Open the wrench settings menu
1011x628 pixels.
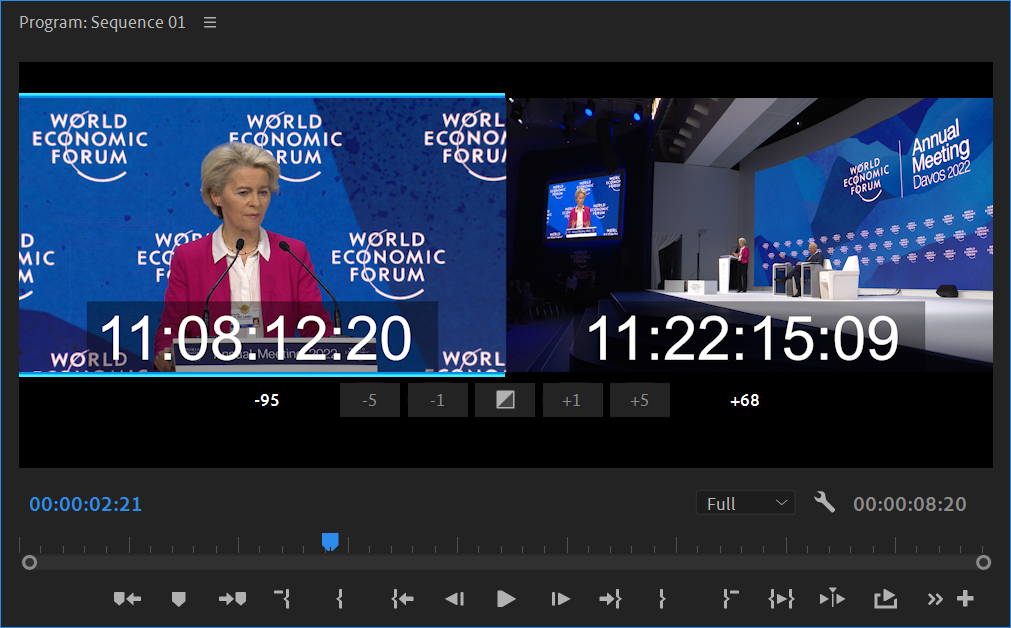[x=825, y=503]
